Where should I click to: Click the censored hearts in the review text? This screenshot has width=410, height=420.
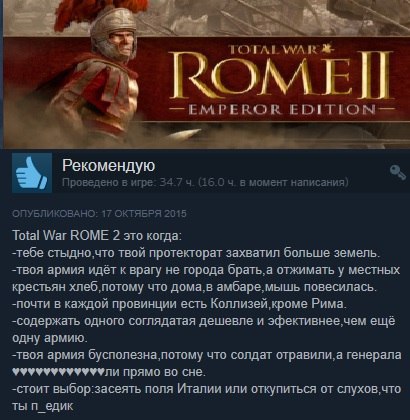click(58, 371)
